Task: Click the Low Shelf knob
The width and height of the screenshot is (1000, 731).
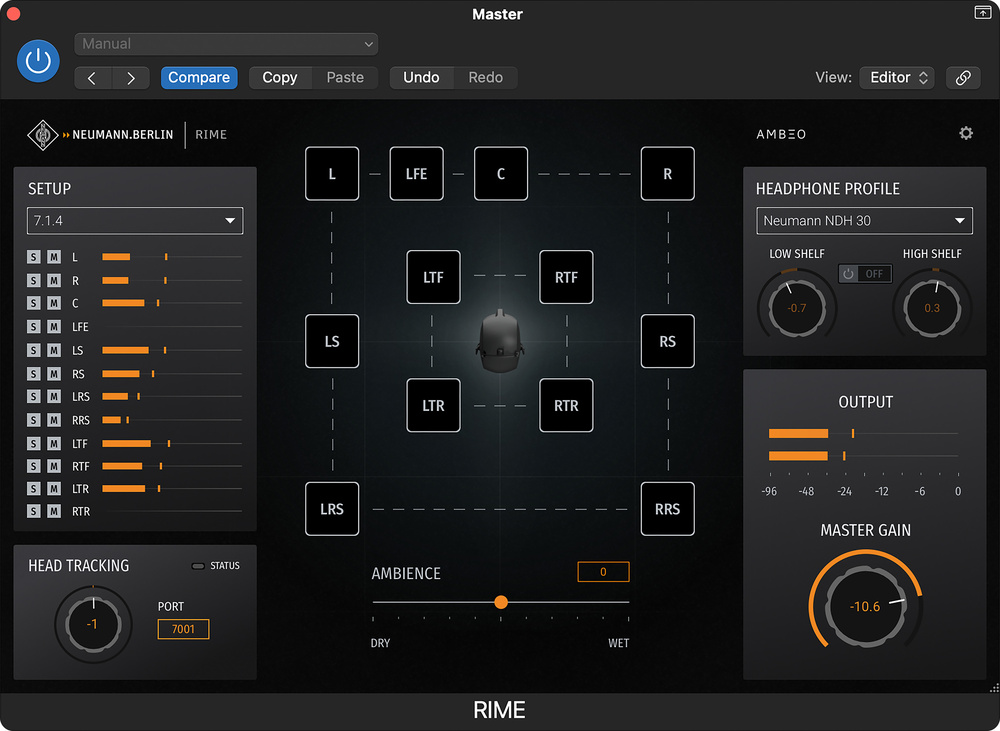Action: [797, 308]
